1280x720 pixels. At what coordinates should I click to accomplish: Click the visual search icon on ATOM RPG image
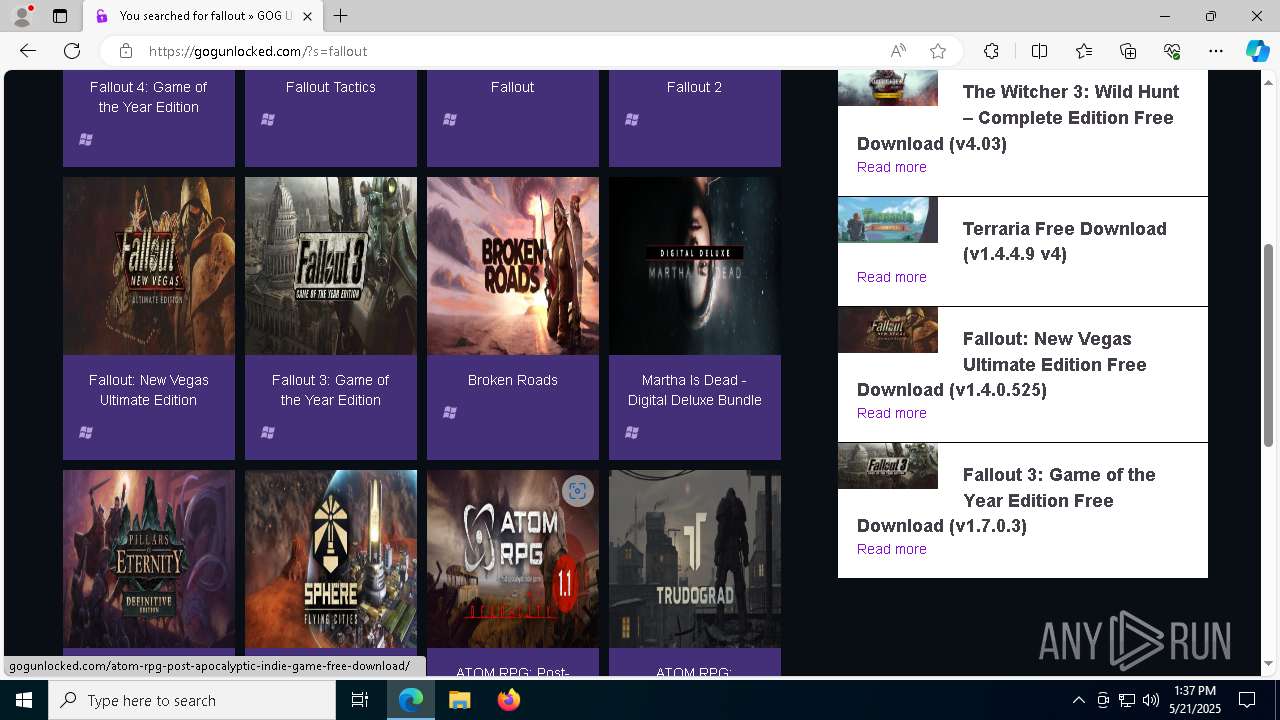(x=577, y=491)
